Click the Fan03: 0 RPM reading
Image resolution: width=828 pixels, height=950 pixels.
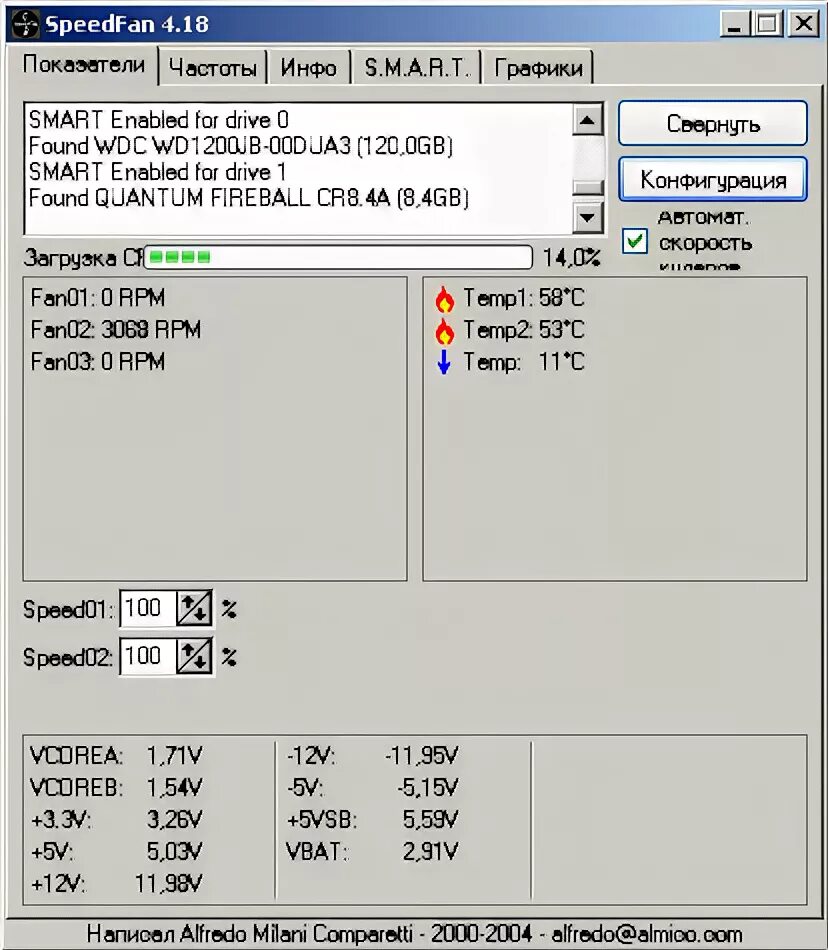coord(98,362)
